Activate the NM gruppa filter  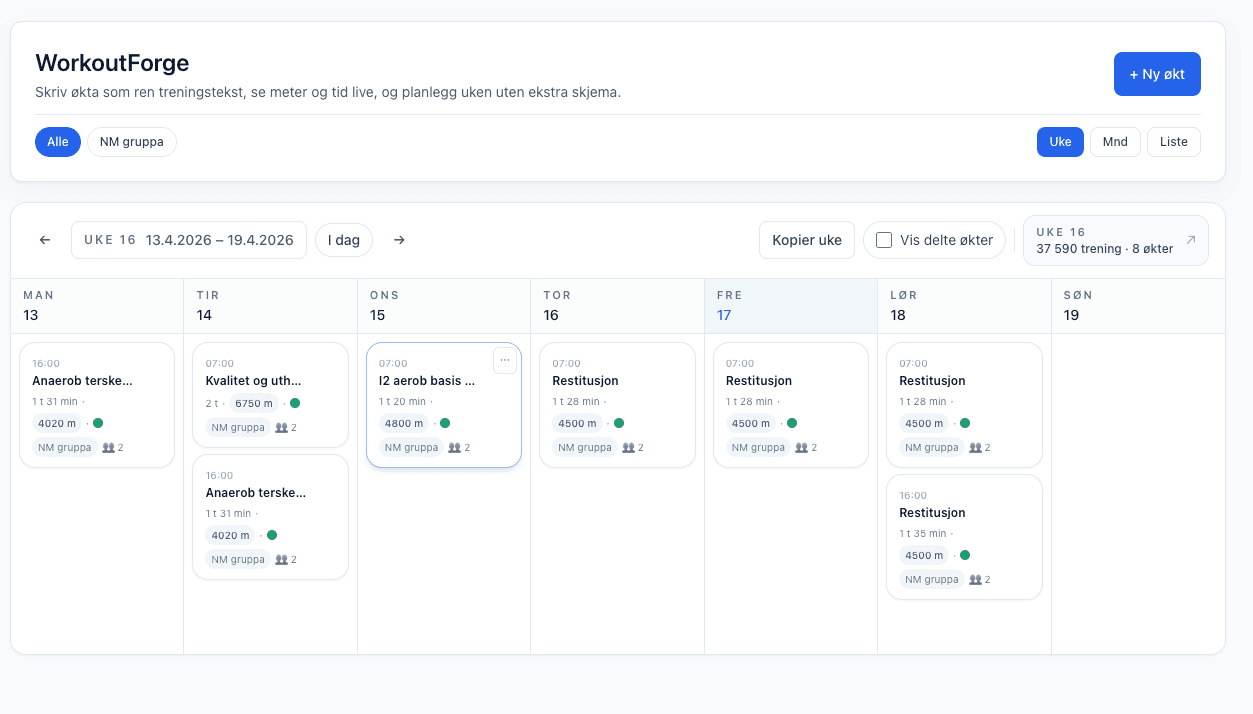pyautogui.click(x=131, y=141)
